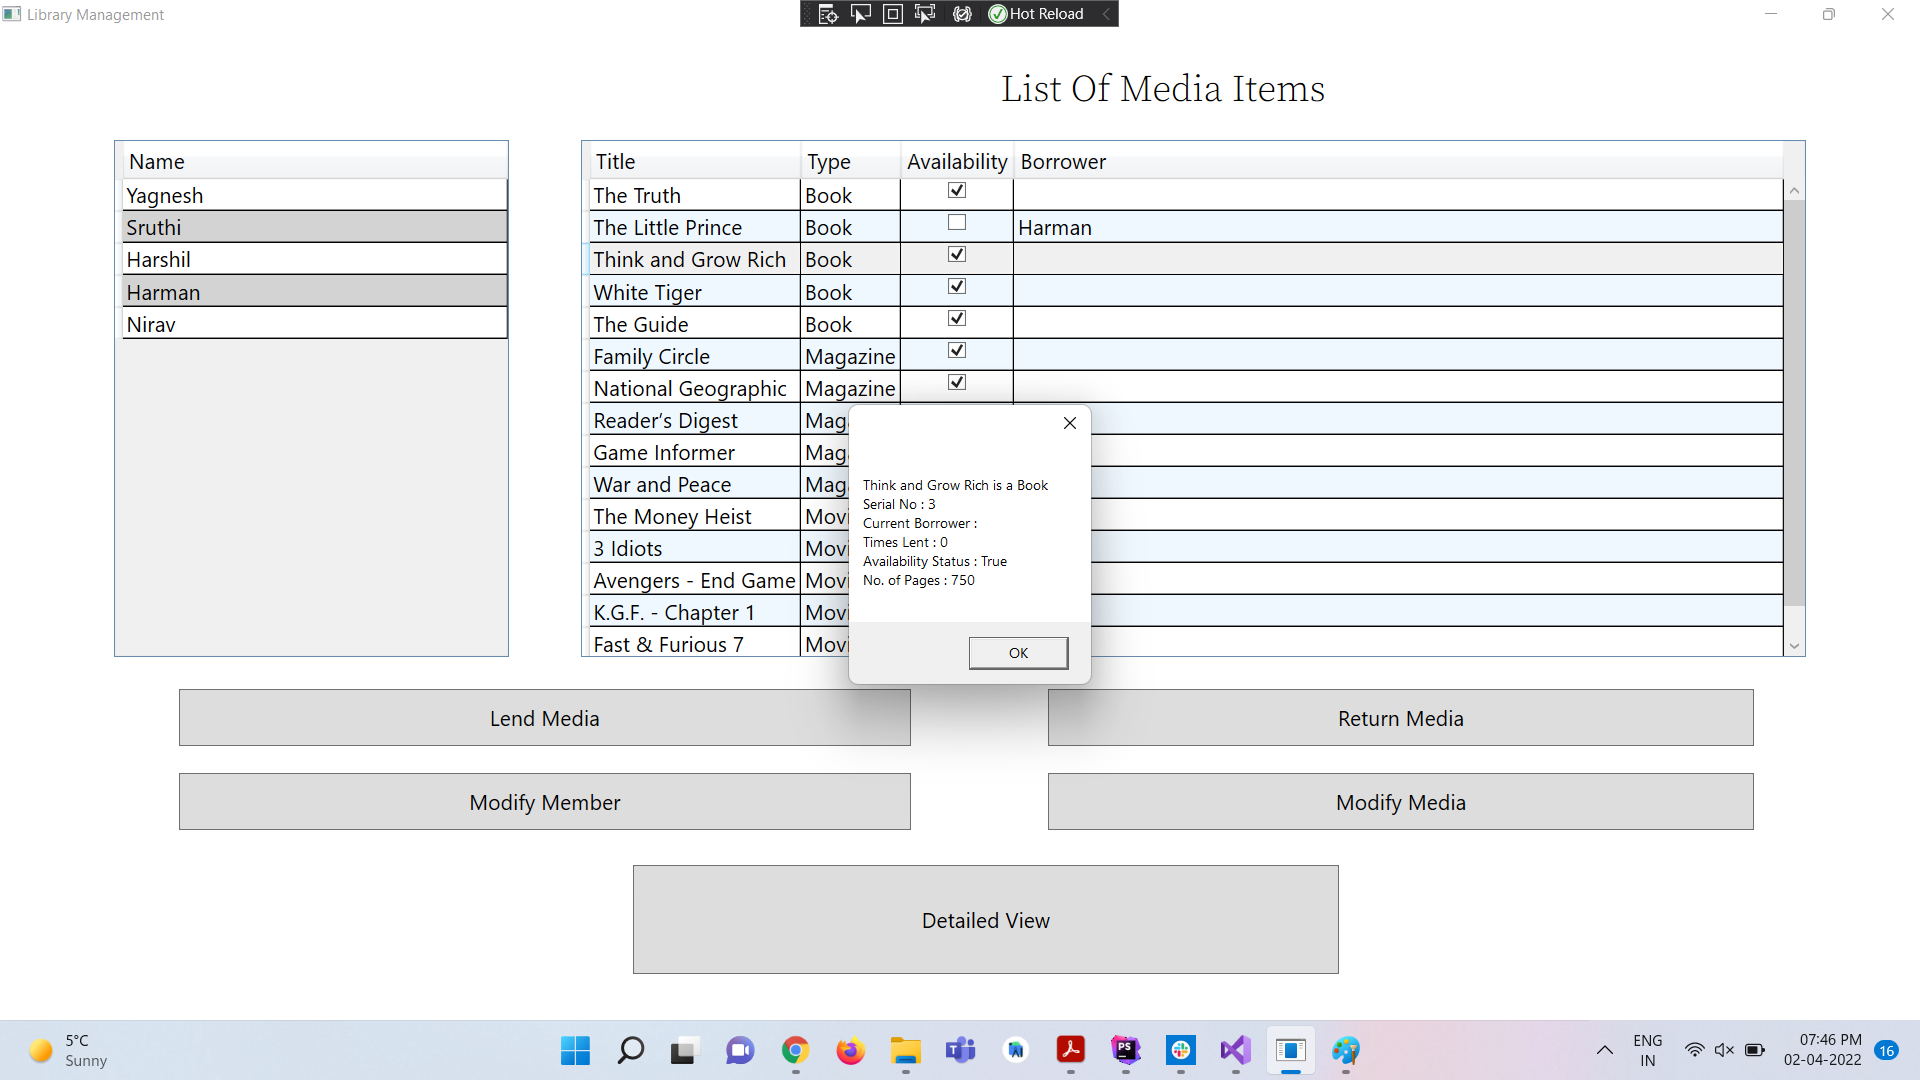Image resolution: width=1920 pixels, height=1080 pixels.
Task: Launch Google Chrome from the taskbar
Action: pos(795,1051)
